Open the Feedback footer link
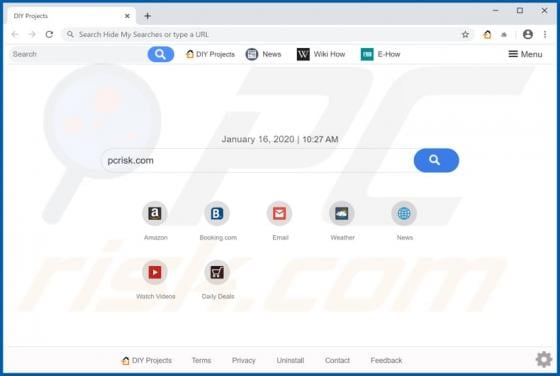This screenshot has height=376, width=560. (x=386, y=360)
